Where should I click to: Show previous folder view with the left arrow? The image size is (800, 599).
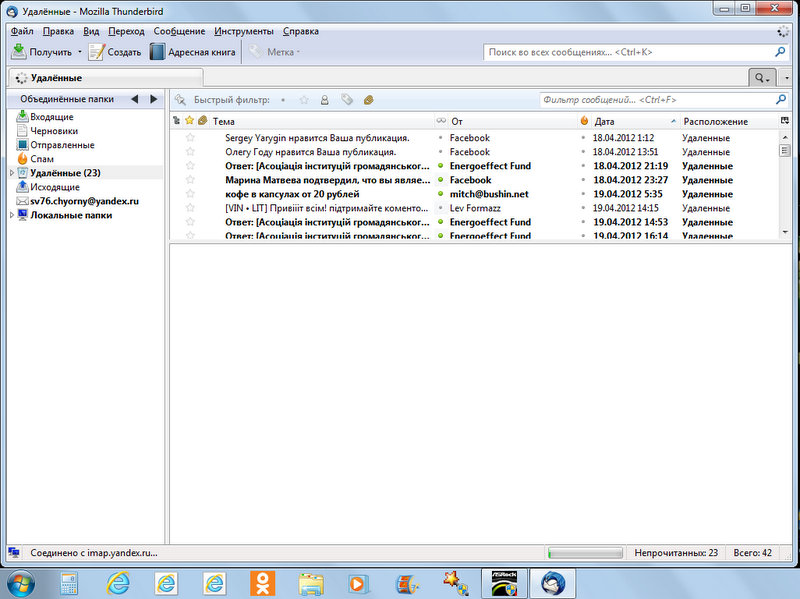click(135, 99)
